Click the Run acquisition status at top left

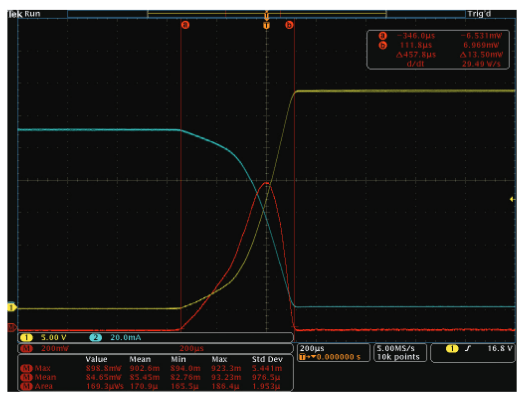click(x=32, y=14)
